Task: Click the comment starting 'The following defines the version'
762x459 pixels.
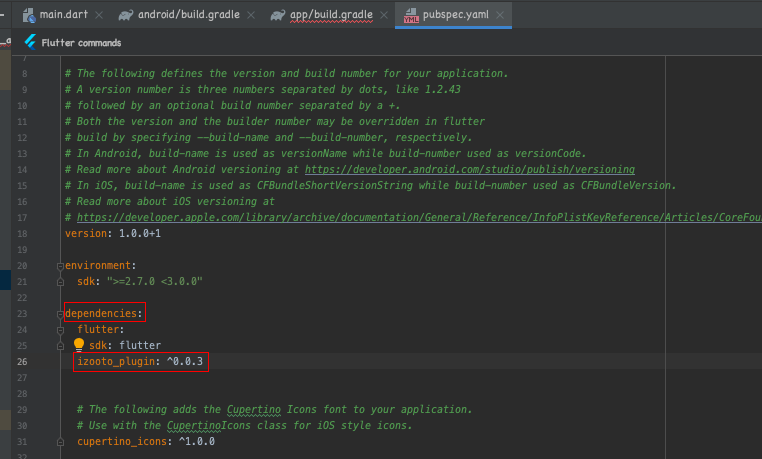Action: click(286, 73)
